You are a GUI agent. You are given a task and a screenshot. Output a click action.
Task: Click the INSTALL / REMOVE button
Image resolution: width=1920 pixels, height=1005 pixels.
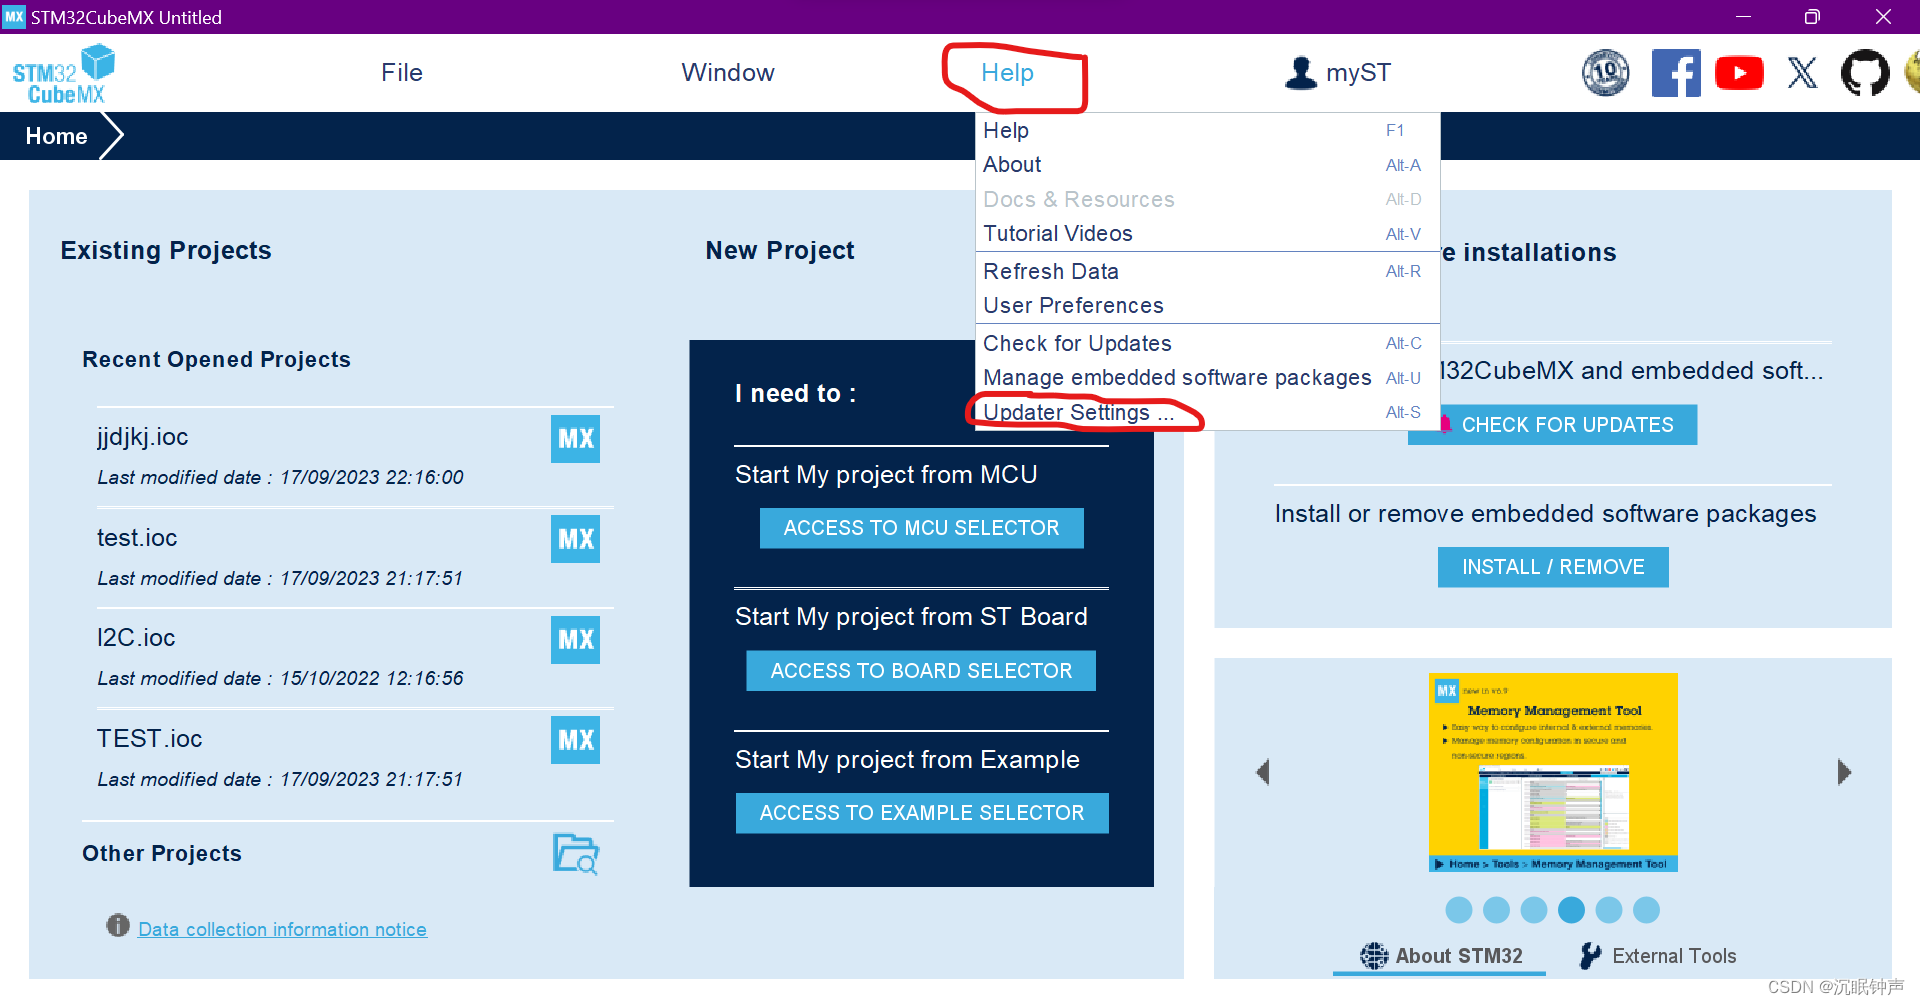click(x=1553, y=567)
